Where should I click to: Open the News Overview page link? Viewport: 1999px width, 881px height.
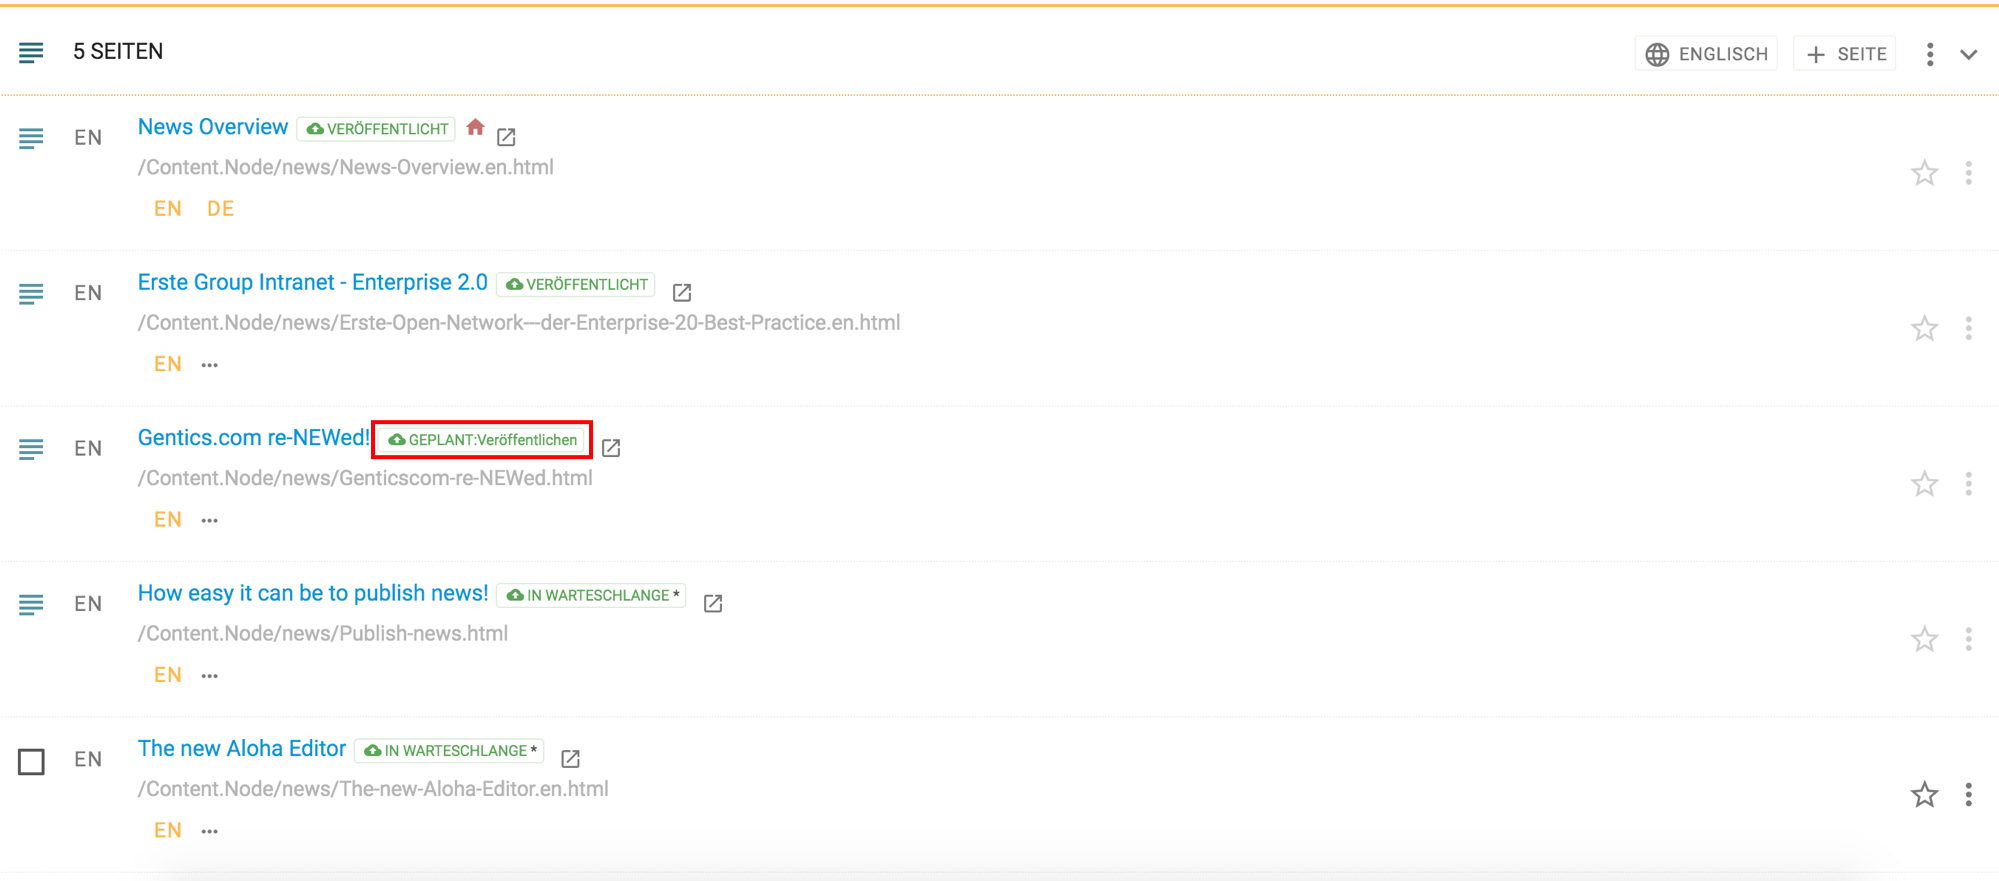coord(213,127)
